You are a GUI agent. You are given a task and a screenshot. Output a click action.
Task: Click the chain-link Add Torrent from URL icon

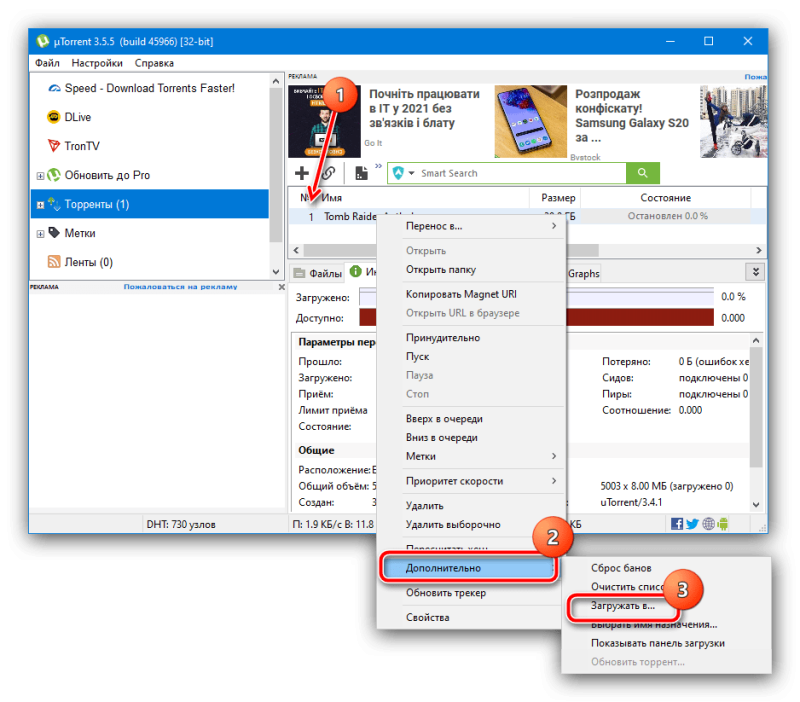pyautogui.click(x=329, y=173)
